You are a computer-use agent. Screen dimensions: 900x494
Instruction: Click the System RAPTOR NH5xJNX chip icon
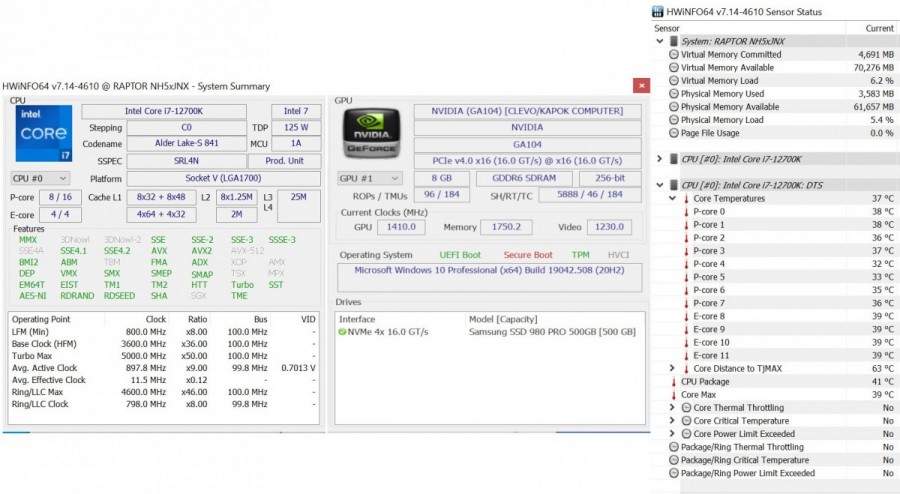click(674, 41)
